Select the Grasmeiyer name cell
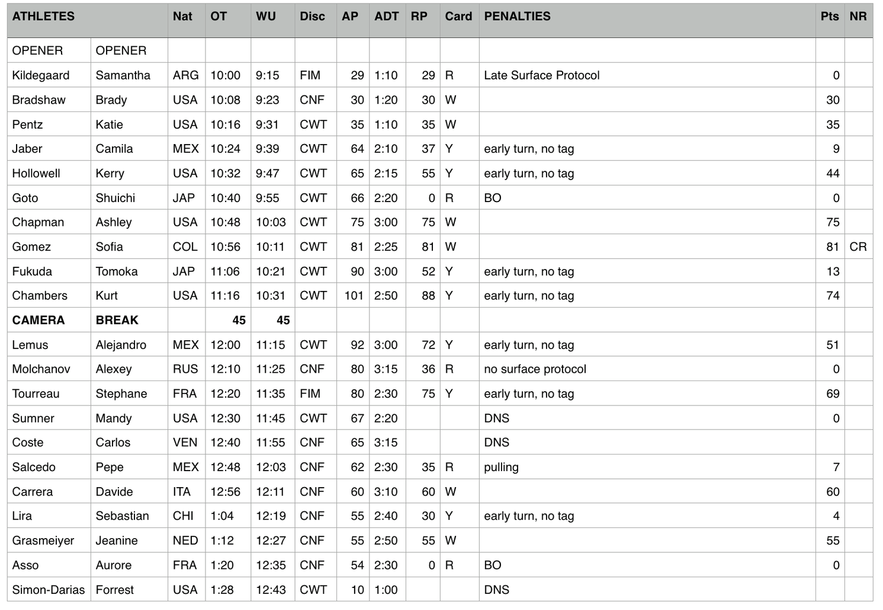883x610 pixels. click(43, 541)
